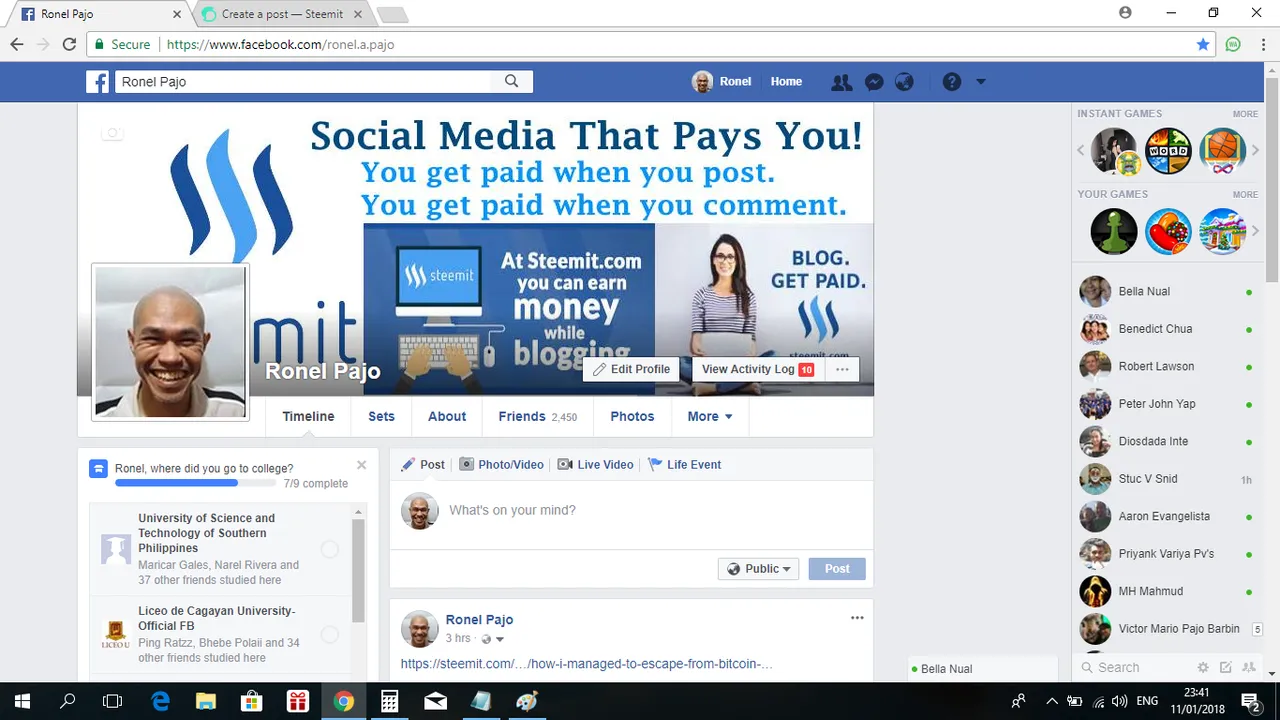
Task: Click the Ronel profile link in header
Action: point(722,82)
